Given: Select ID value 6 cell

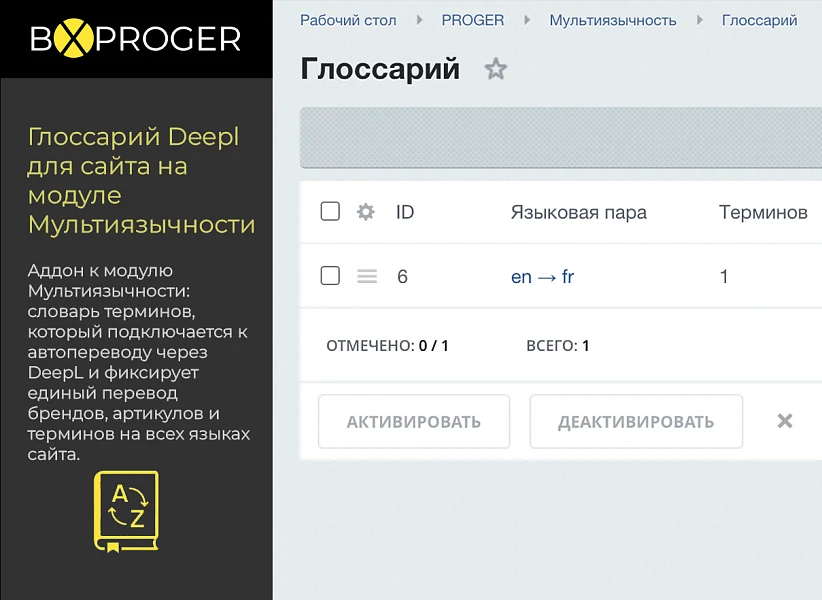Looking at the screenshot, I should click(x=402, y=276).
